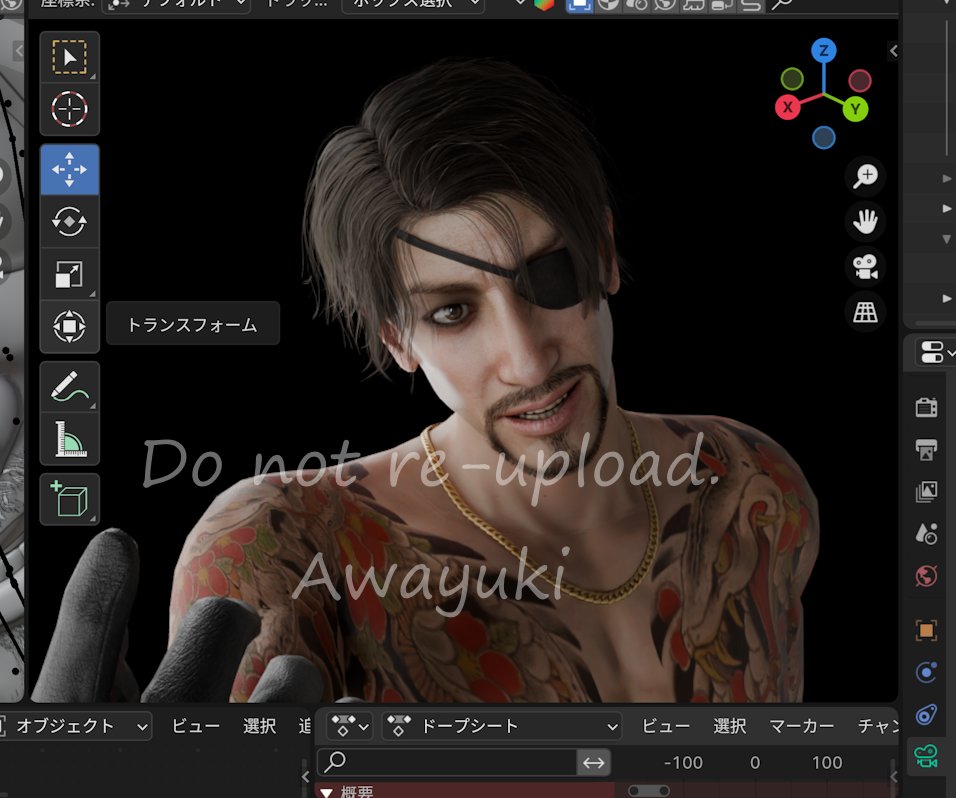Open the Object Constraints properties tab
Viewport: 956px width, 798px height.
coord(926,714)
